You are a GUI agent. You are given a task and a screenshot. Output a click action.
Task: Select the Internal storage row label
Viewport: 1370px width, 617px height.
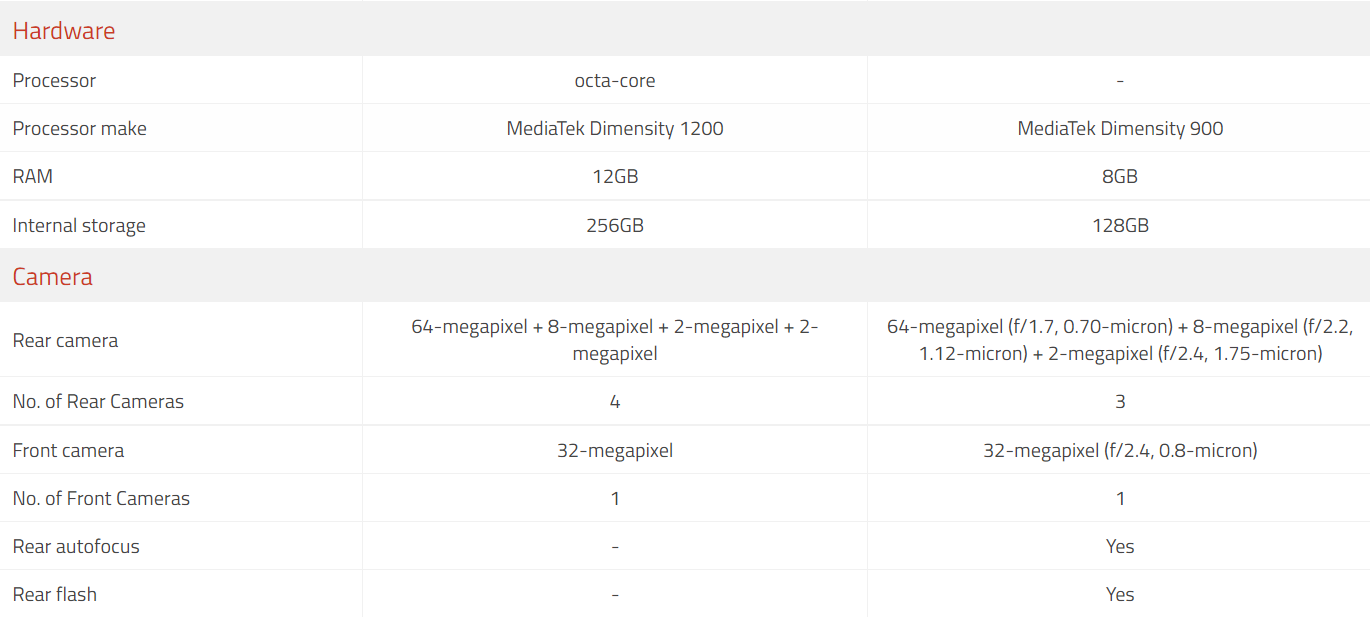point(79,226)
